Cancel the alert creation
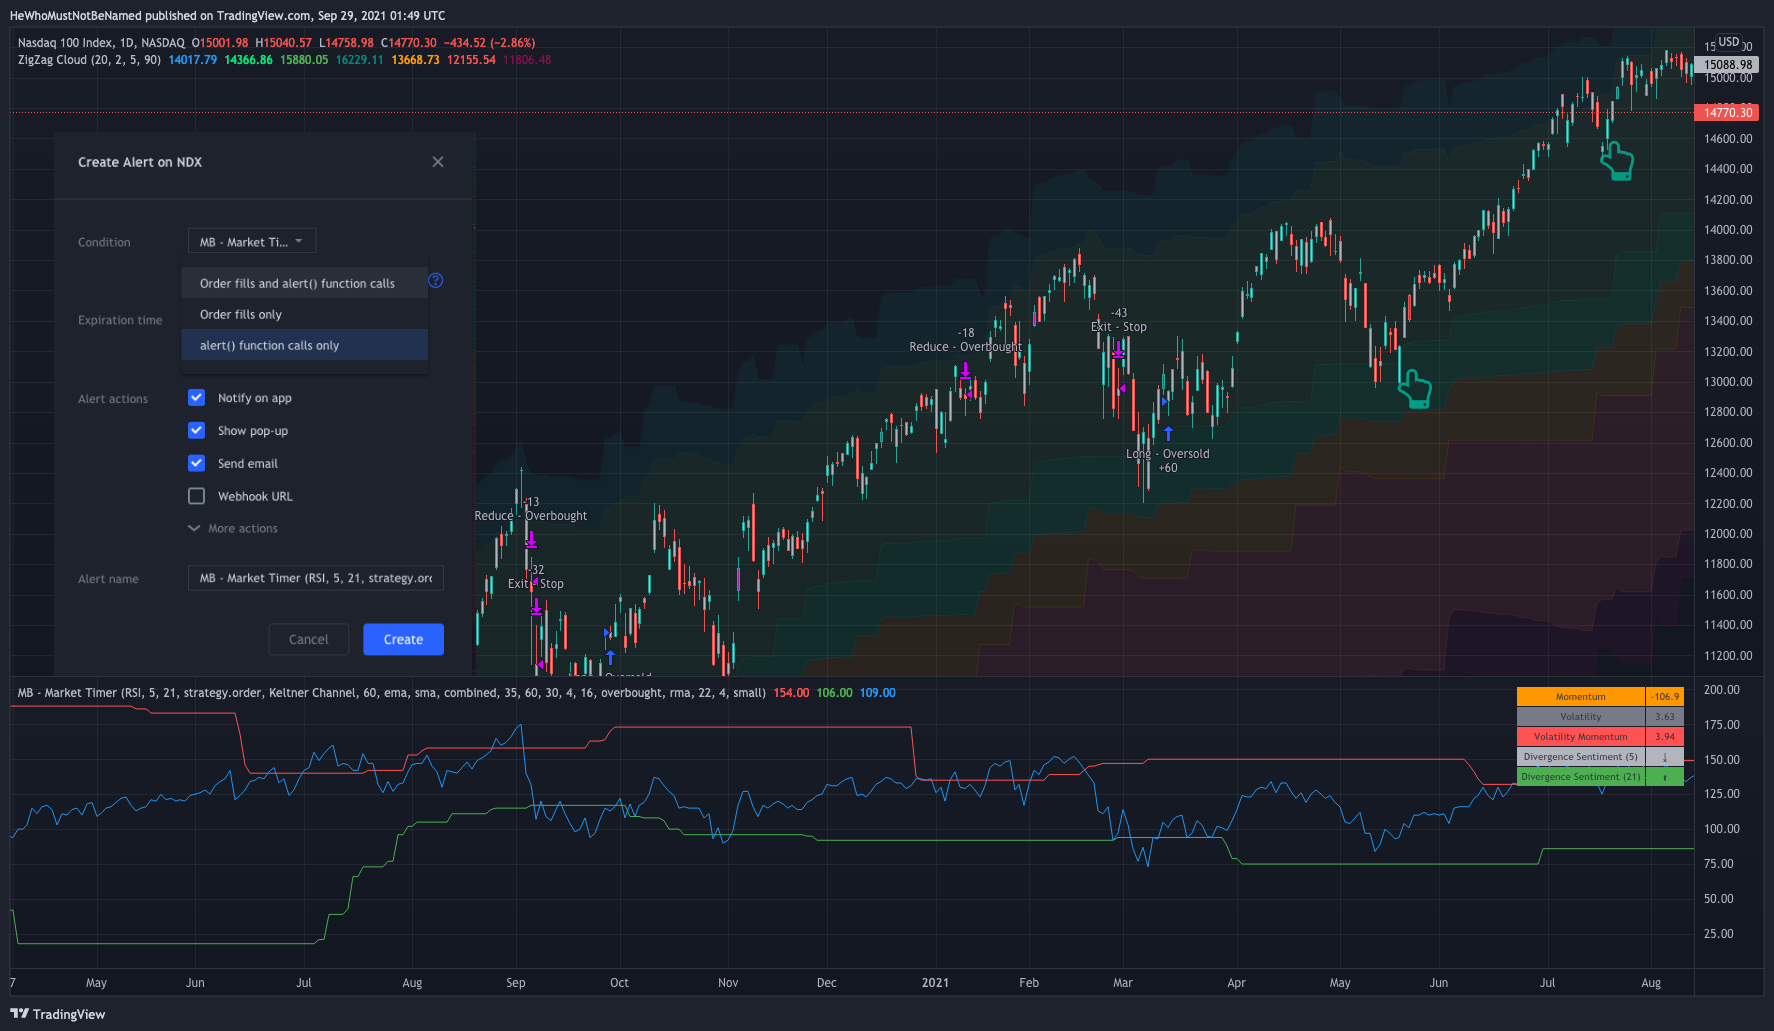This screenshot has height=1031, width=1774. [309, 640]
